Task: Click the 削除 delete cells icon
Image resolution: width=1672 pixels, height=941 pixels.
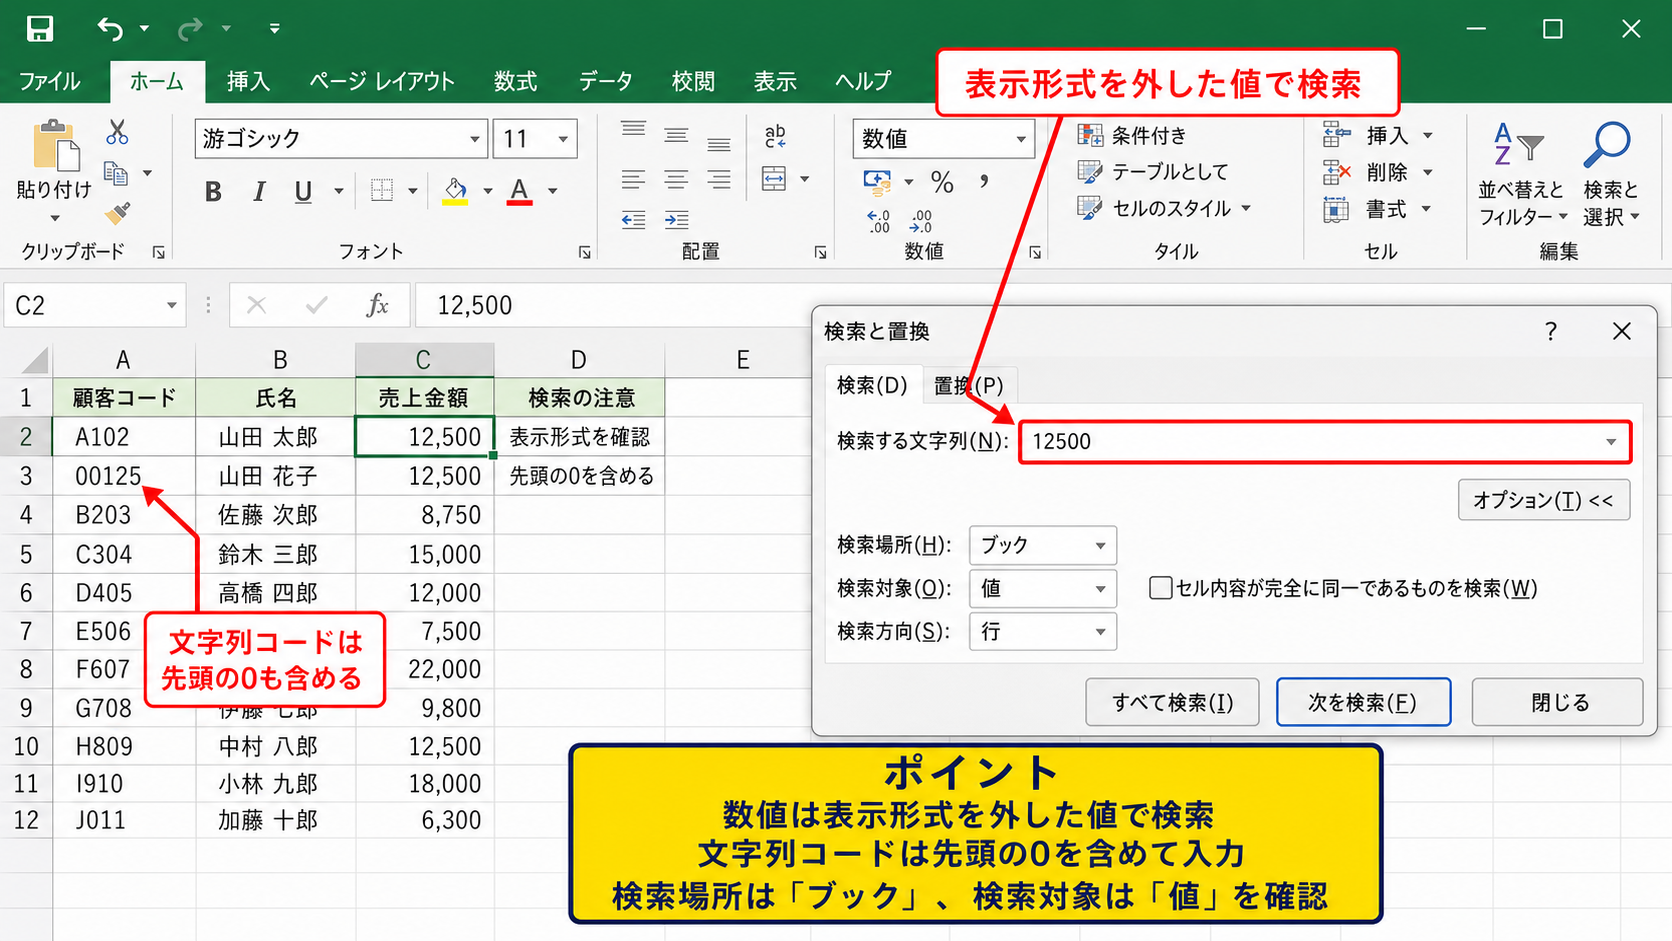Action: pos(1337,172)
